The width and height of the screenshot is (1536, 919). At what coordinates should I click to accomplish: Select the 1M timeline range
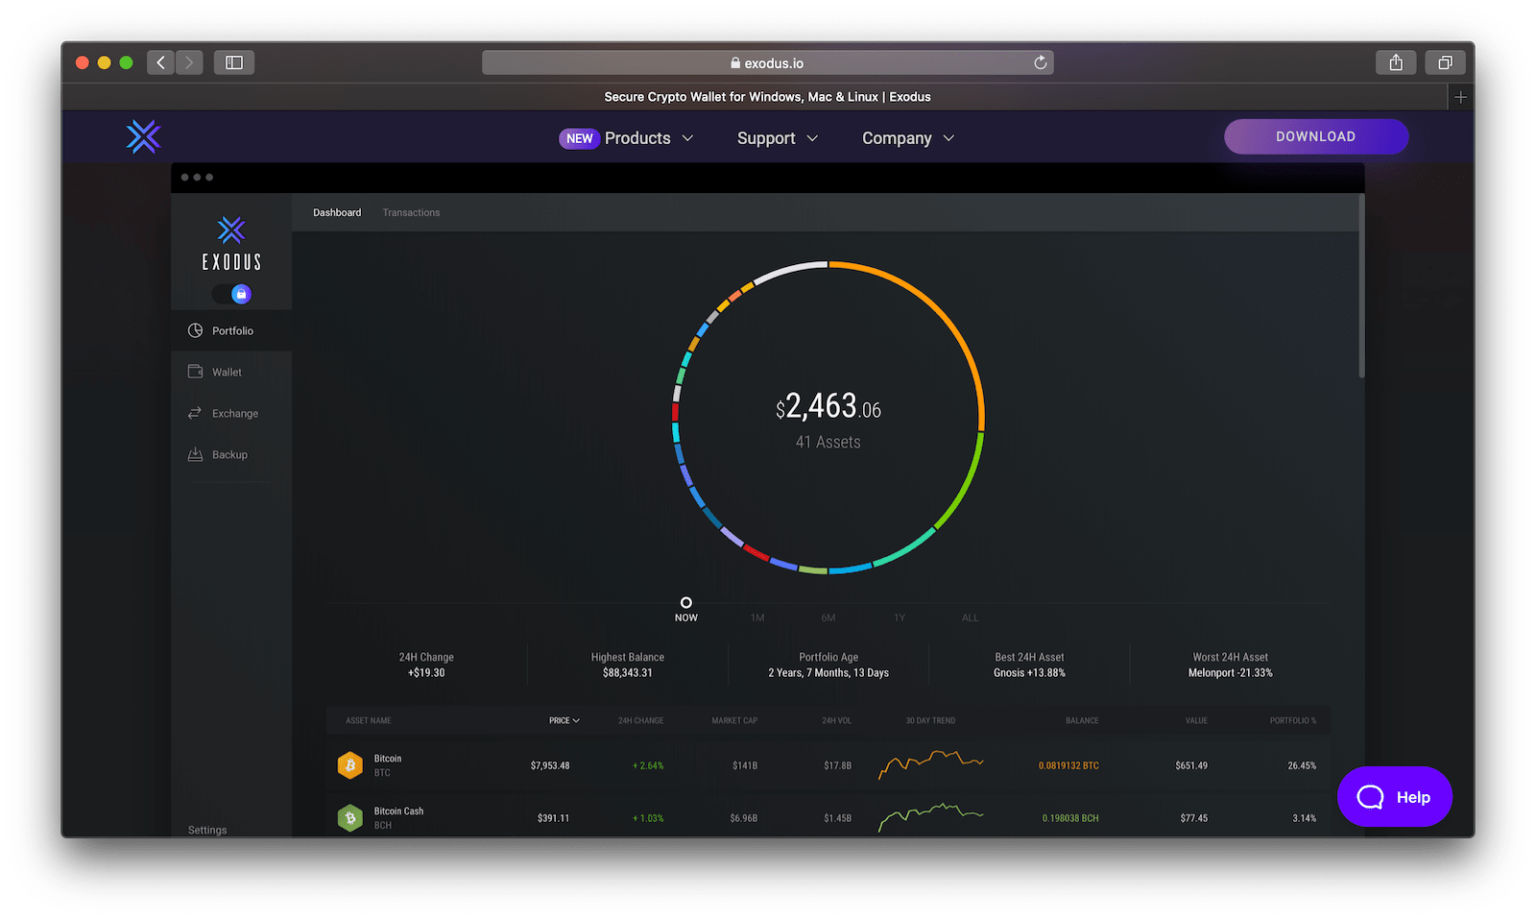pos(757,618)
